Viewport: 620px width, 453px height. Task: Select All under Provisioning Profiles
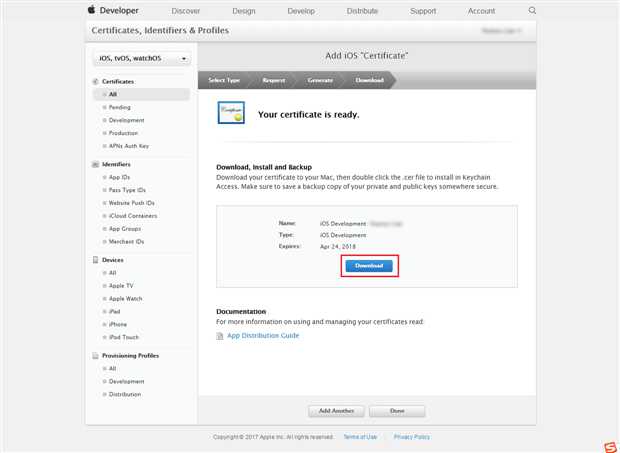tap(113, 369)
